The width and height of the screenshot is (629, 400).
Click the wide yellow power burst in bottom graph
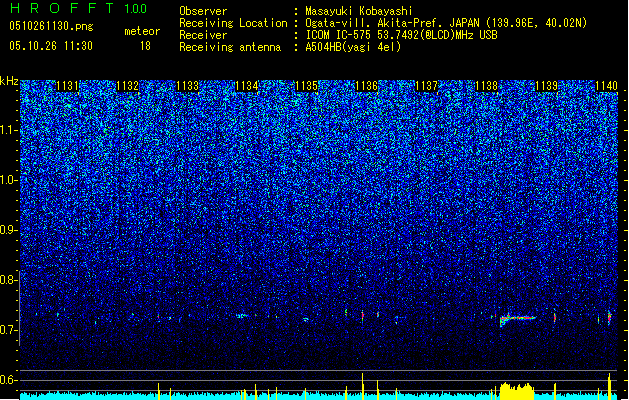pos(517,391)
